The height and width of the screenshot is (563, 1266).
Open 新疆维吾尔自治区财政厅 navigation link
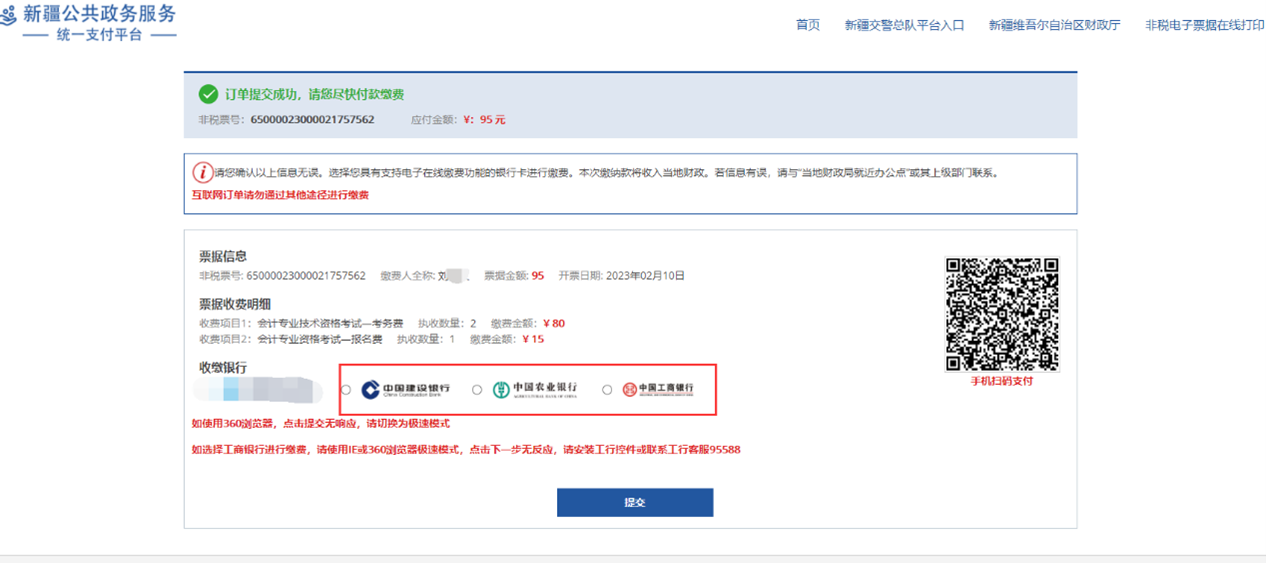(x=1054, y=25)
